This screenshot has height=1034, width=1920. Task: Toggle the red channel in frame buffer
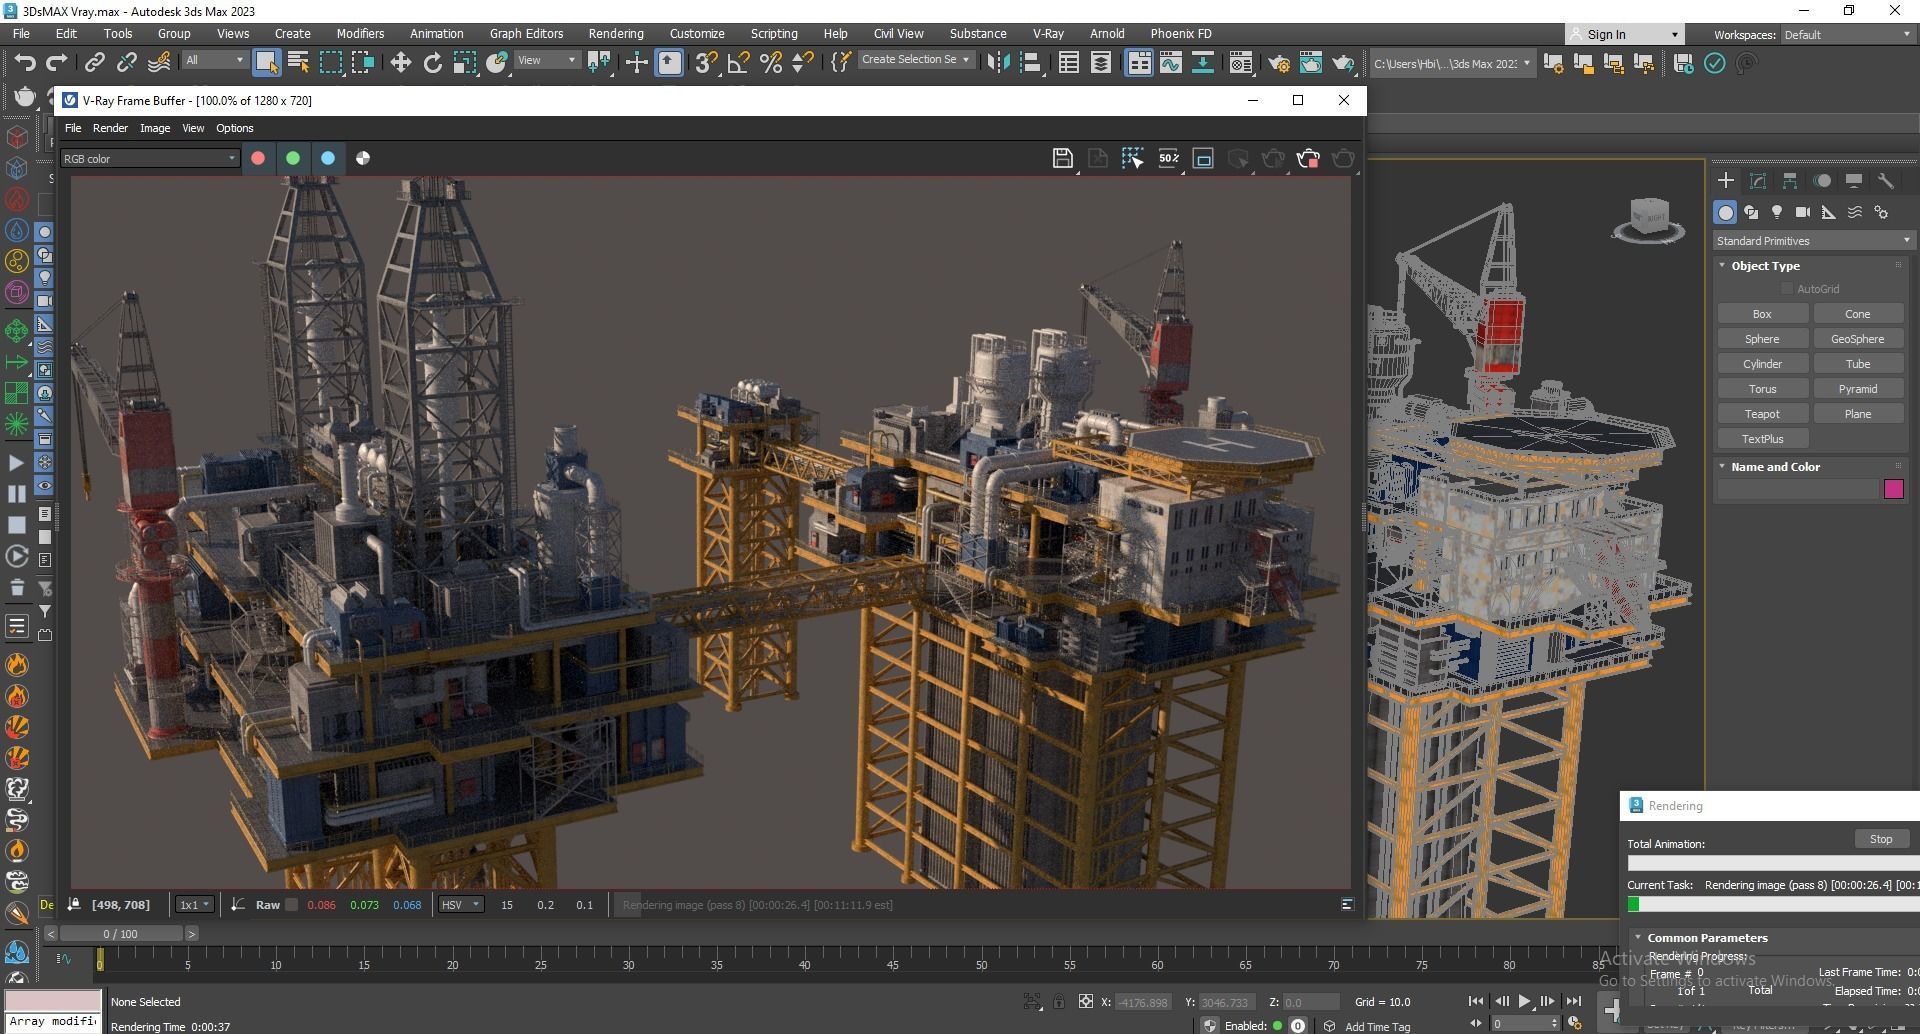click(258, 158)
